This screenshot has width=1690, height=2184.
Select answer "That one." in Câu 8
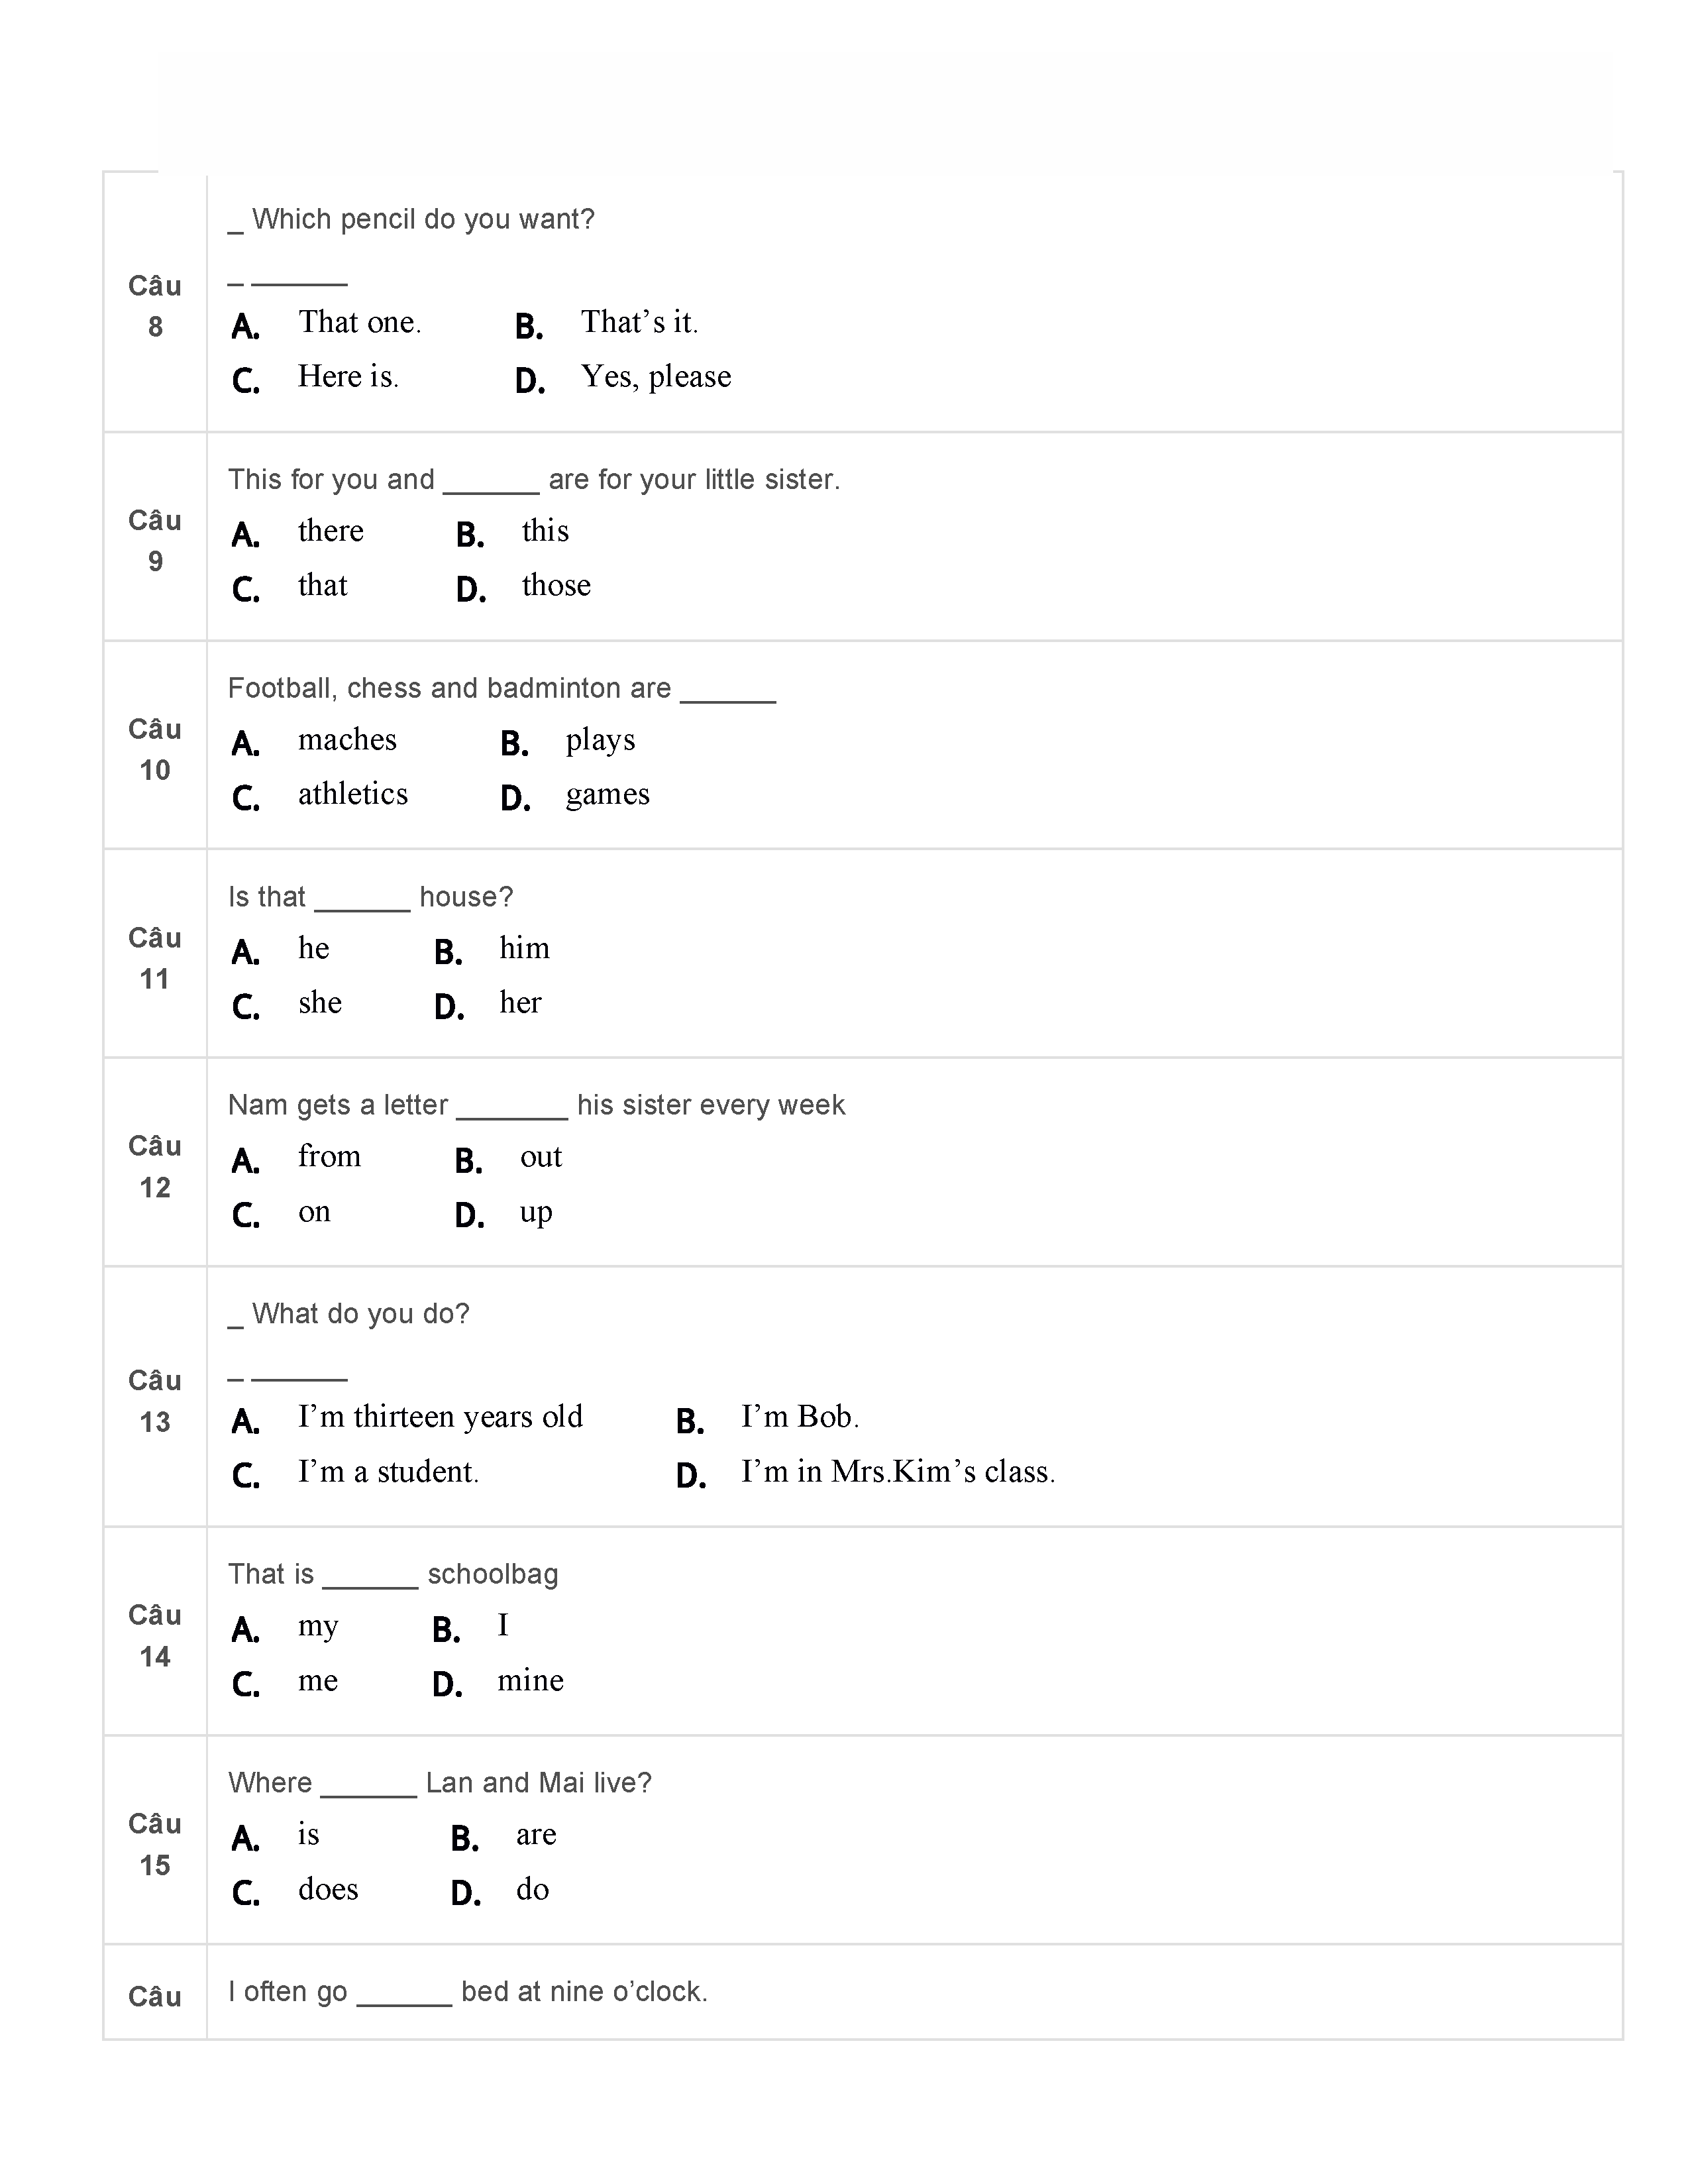[359, 323]
